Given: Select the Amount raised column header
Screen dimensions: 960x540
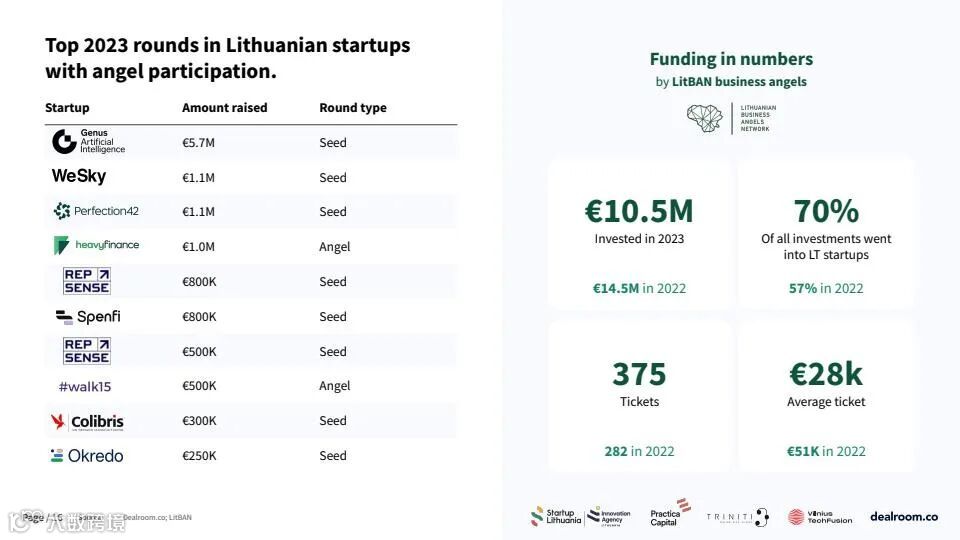Looking at the screenshot, I should 225,108.
